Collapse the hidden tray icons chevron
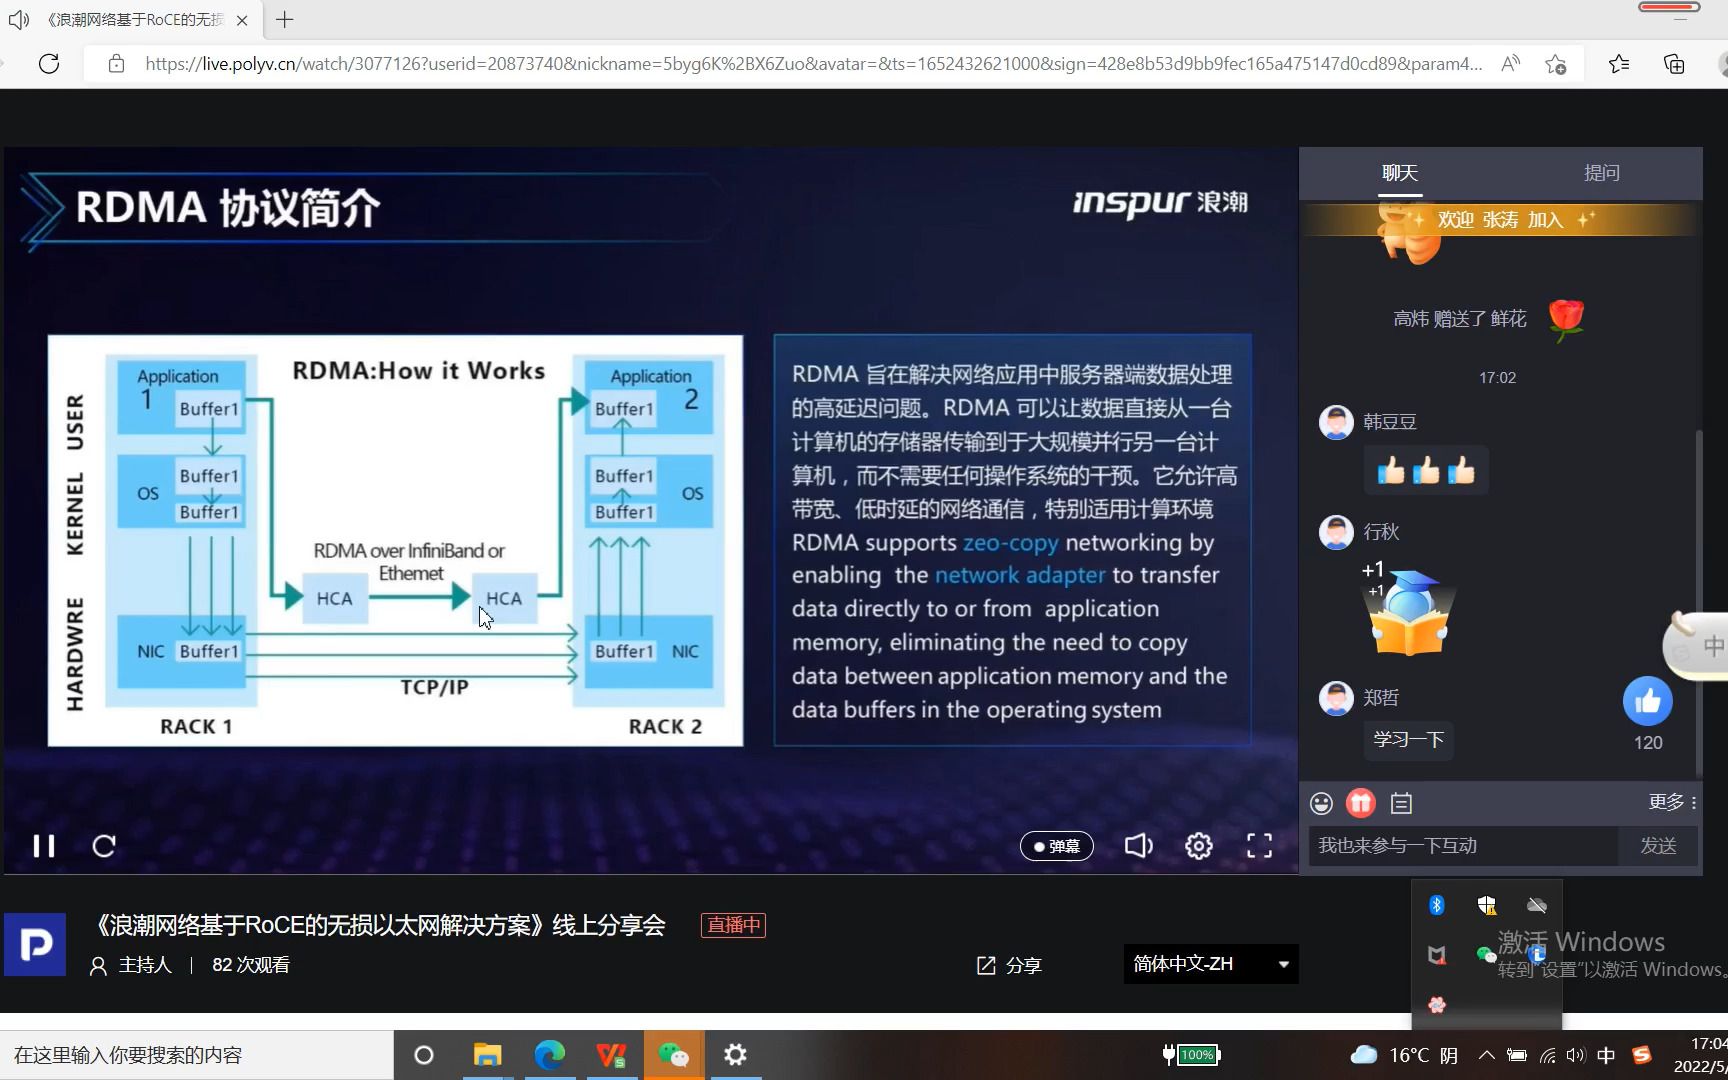Viewport: 1728px width, 1080px height. (1487, 1055)
